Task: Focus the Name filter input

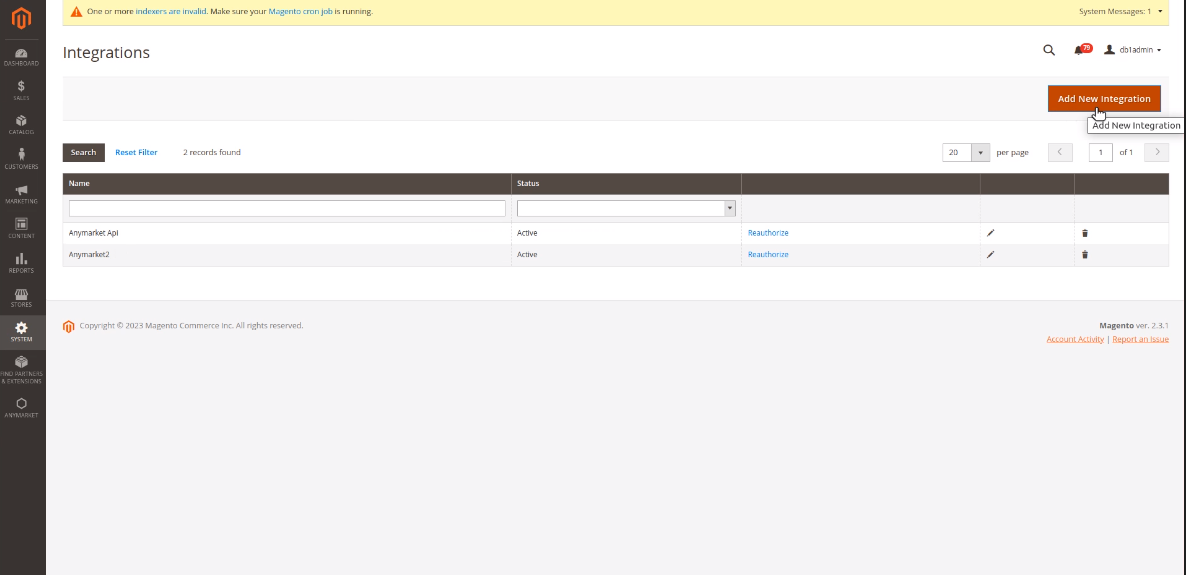Action: pos(287,208)
